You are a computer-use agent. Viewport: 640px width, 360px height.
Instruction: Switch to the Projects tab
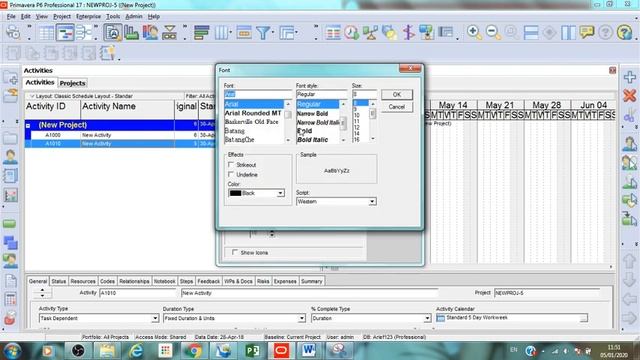click(x=72, y=83)
